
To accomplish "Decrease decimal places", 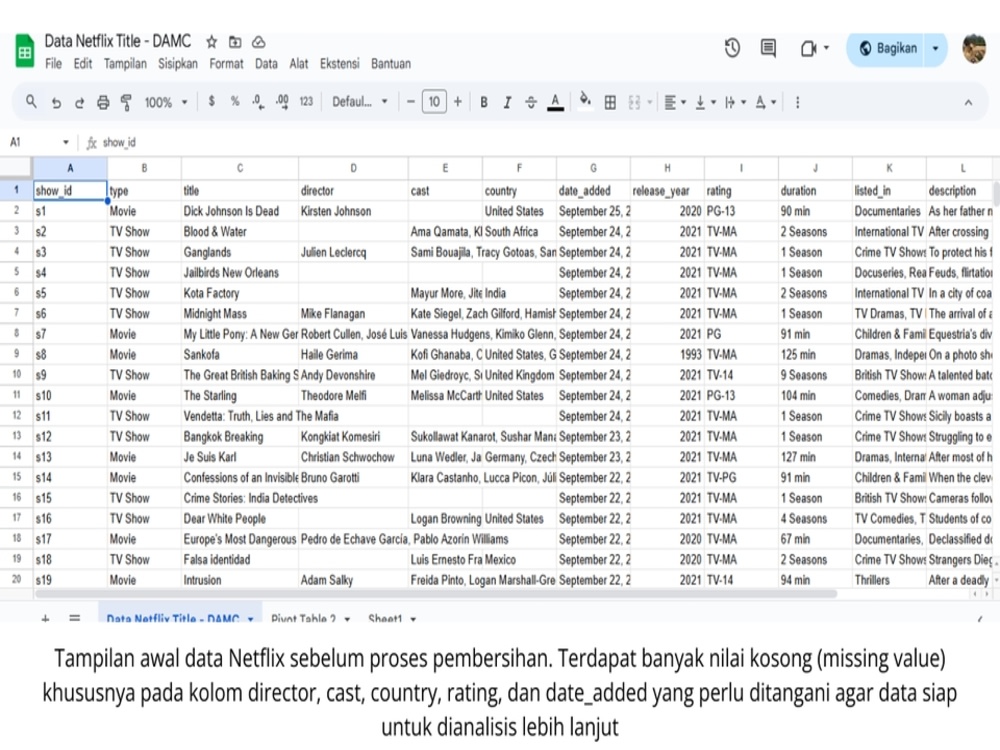I will [x=258, y=102].
